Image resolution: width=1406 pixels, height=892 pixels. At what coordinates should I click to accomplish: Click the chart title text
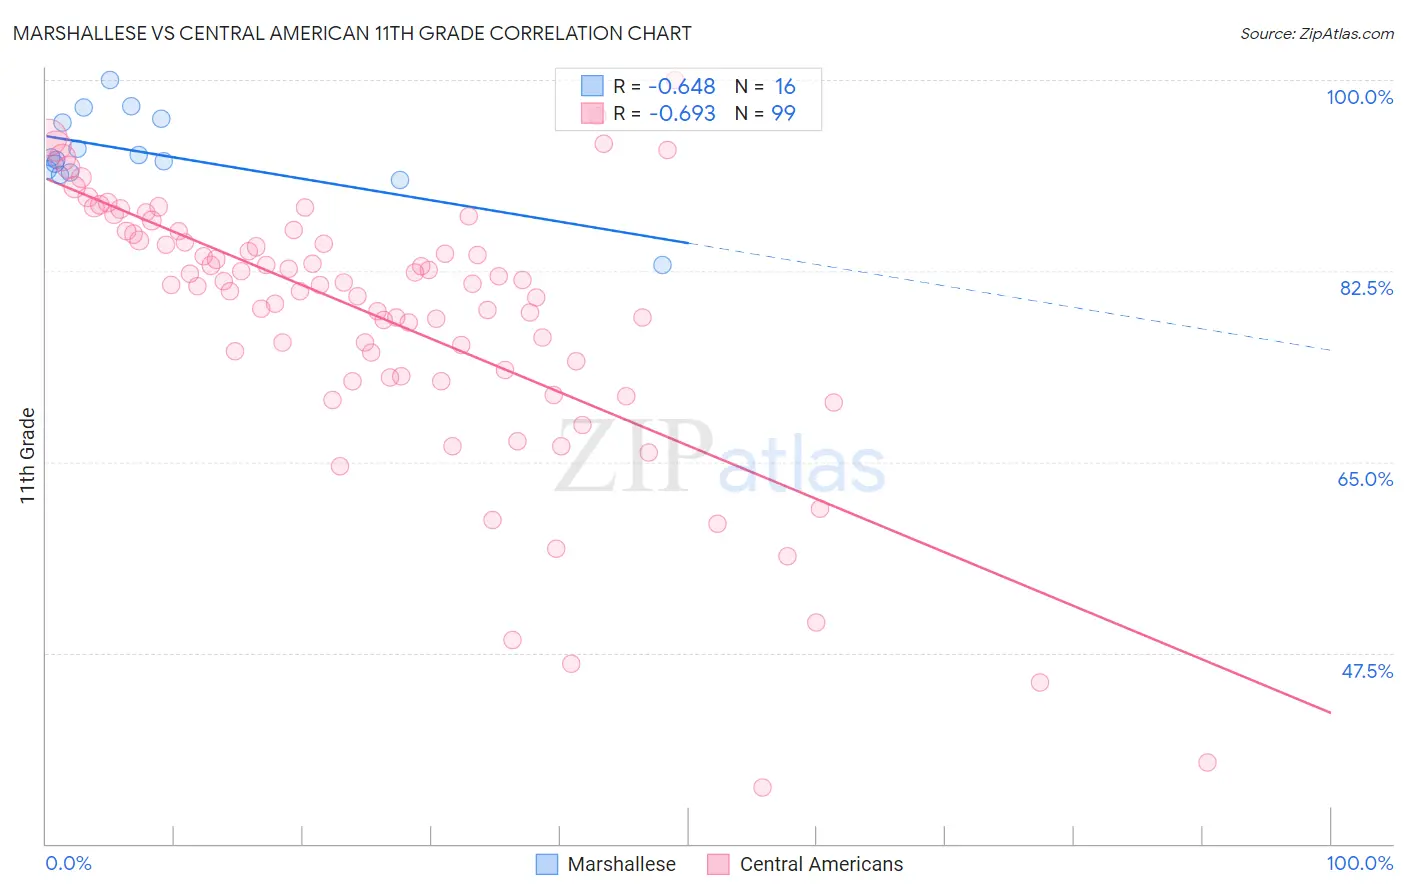pos(352,33)
